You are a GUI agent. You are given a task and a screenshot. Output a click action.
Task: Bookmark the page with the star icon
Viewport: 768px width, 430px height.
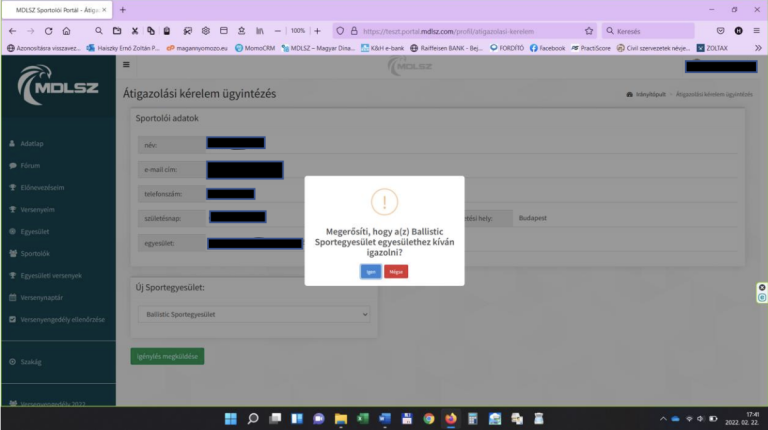[589, 31]
